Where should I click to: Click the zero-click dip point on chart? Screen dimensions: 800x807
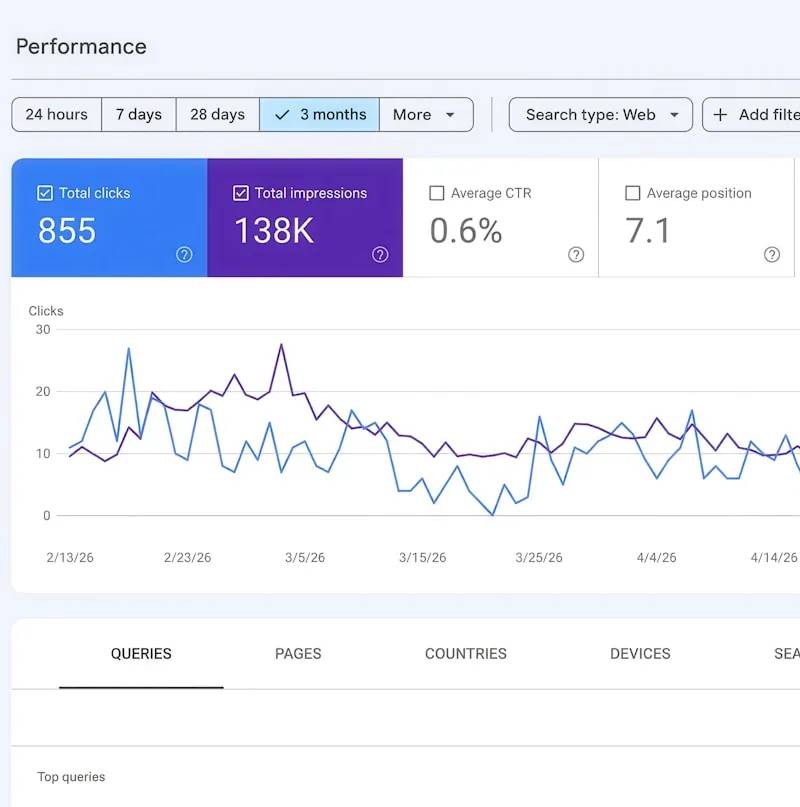point(493,514)
